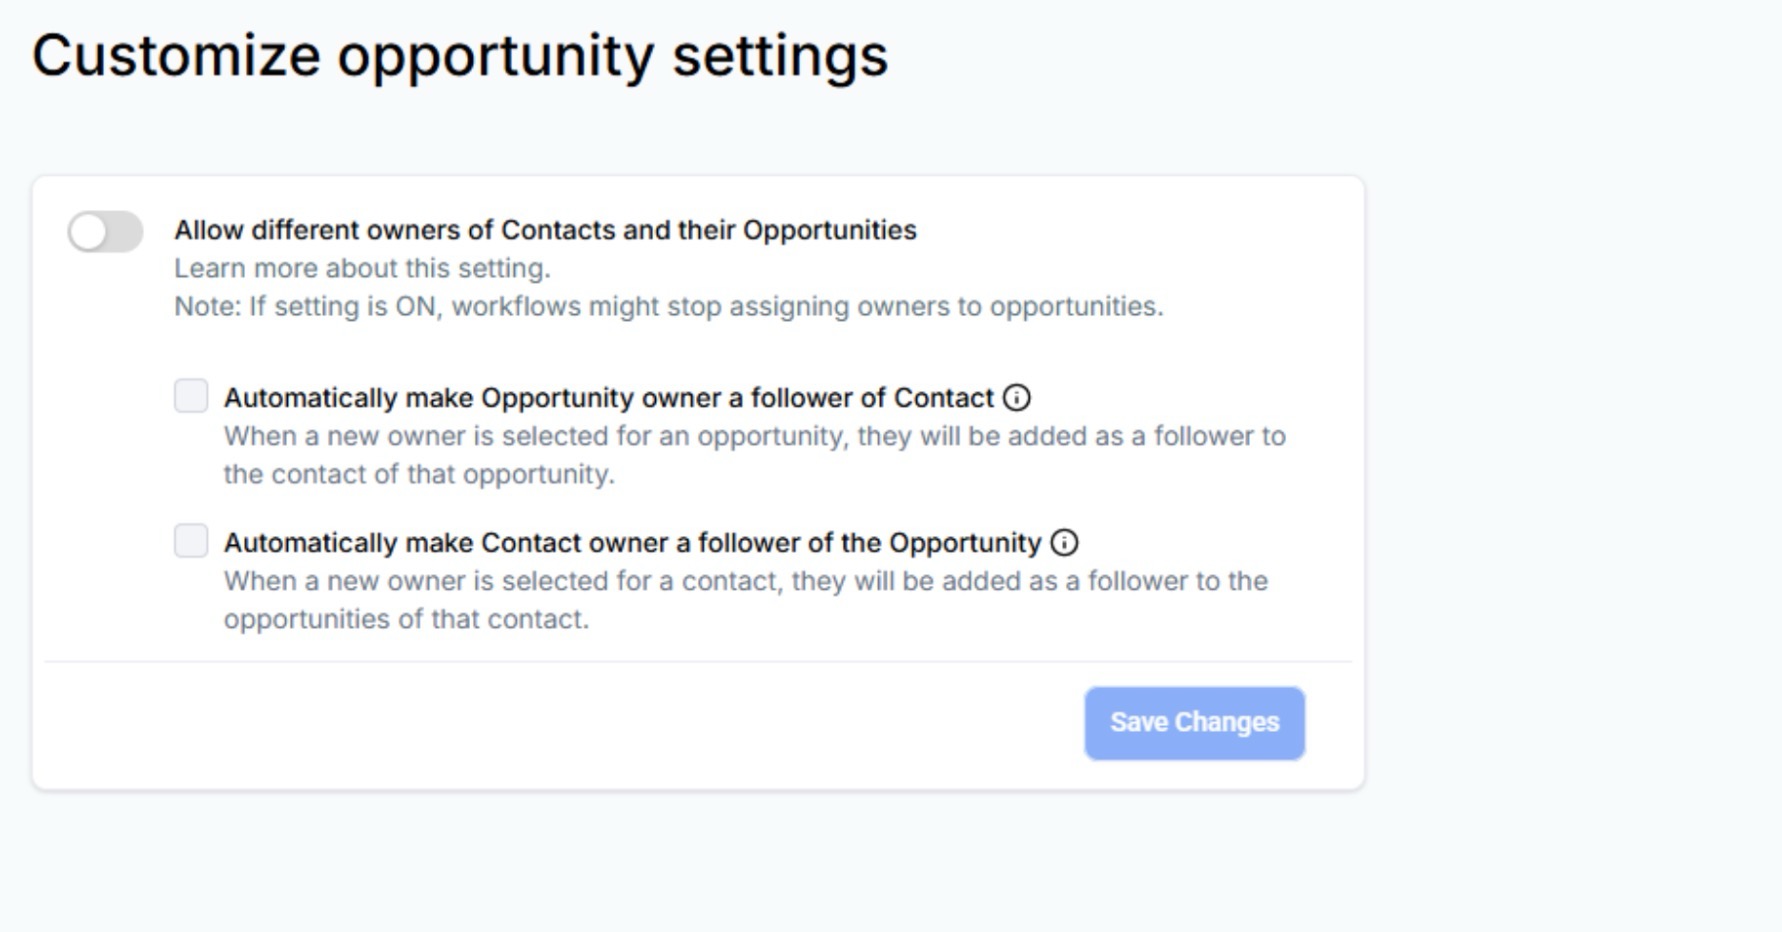
Task: Click the Customize opportunity settings heading
Action: tap(460, 55)
